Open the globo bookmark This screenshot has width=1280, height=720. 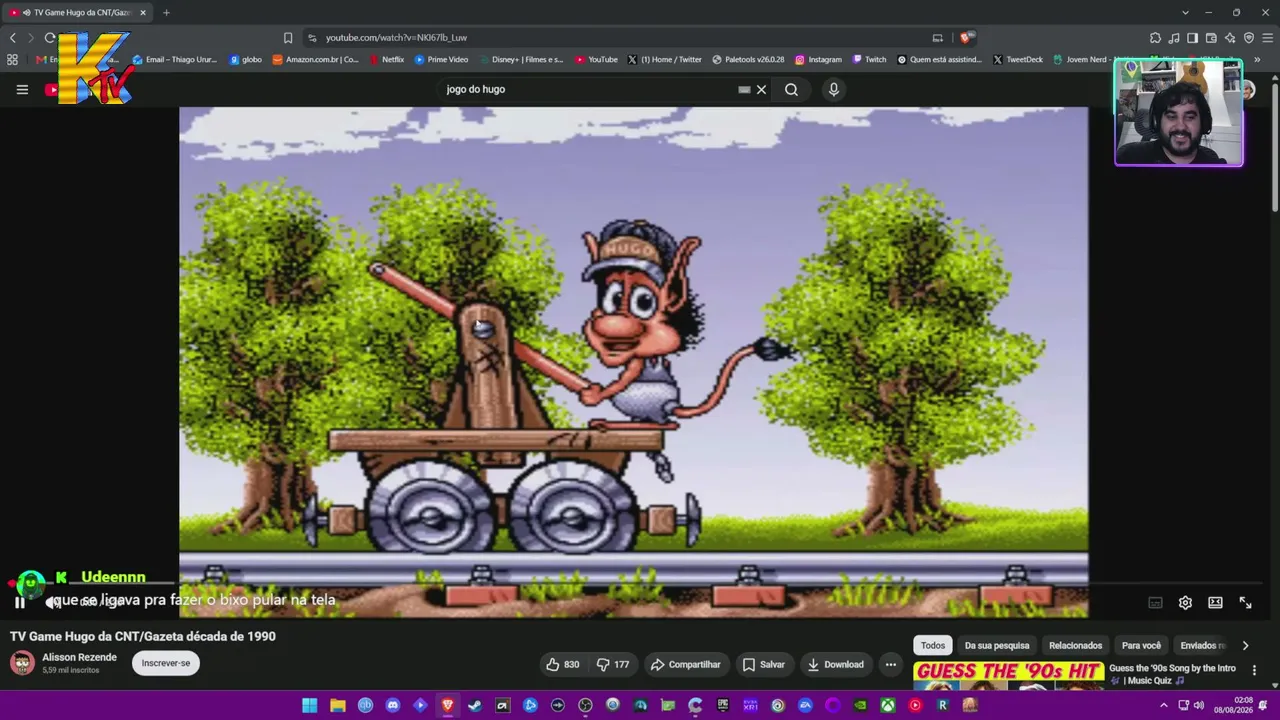point(246,59)
